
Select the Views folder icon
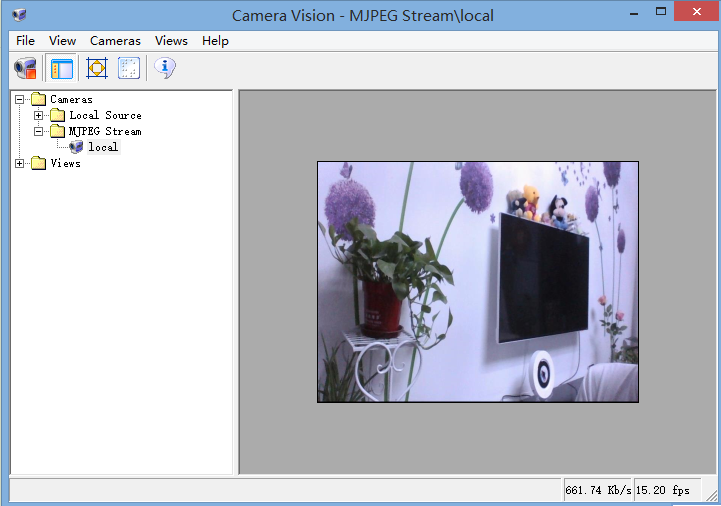pyautogui.click(x=39, y=163)
